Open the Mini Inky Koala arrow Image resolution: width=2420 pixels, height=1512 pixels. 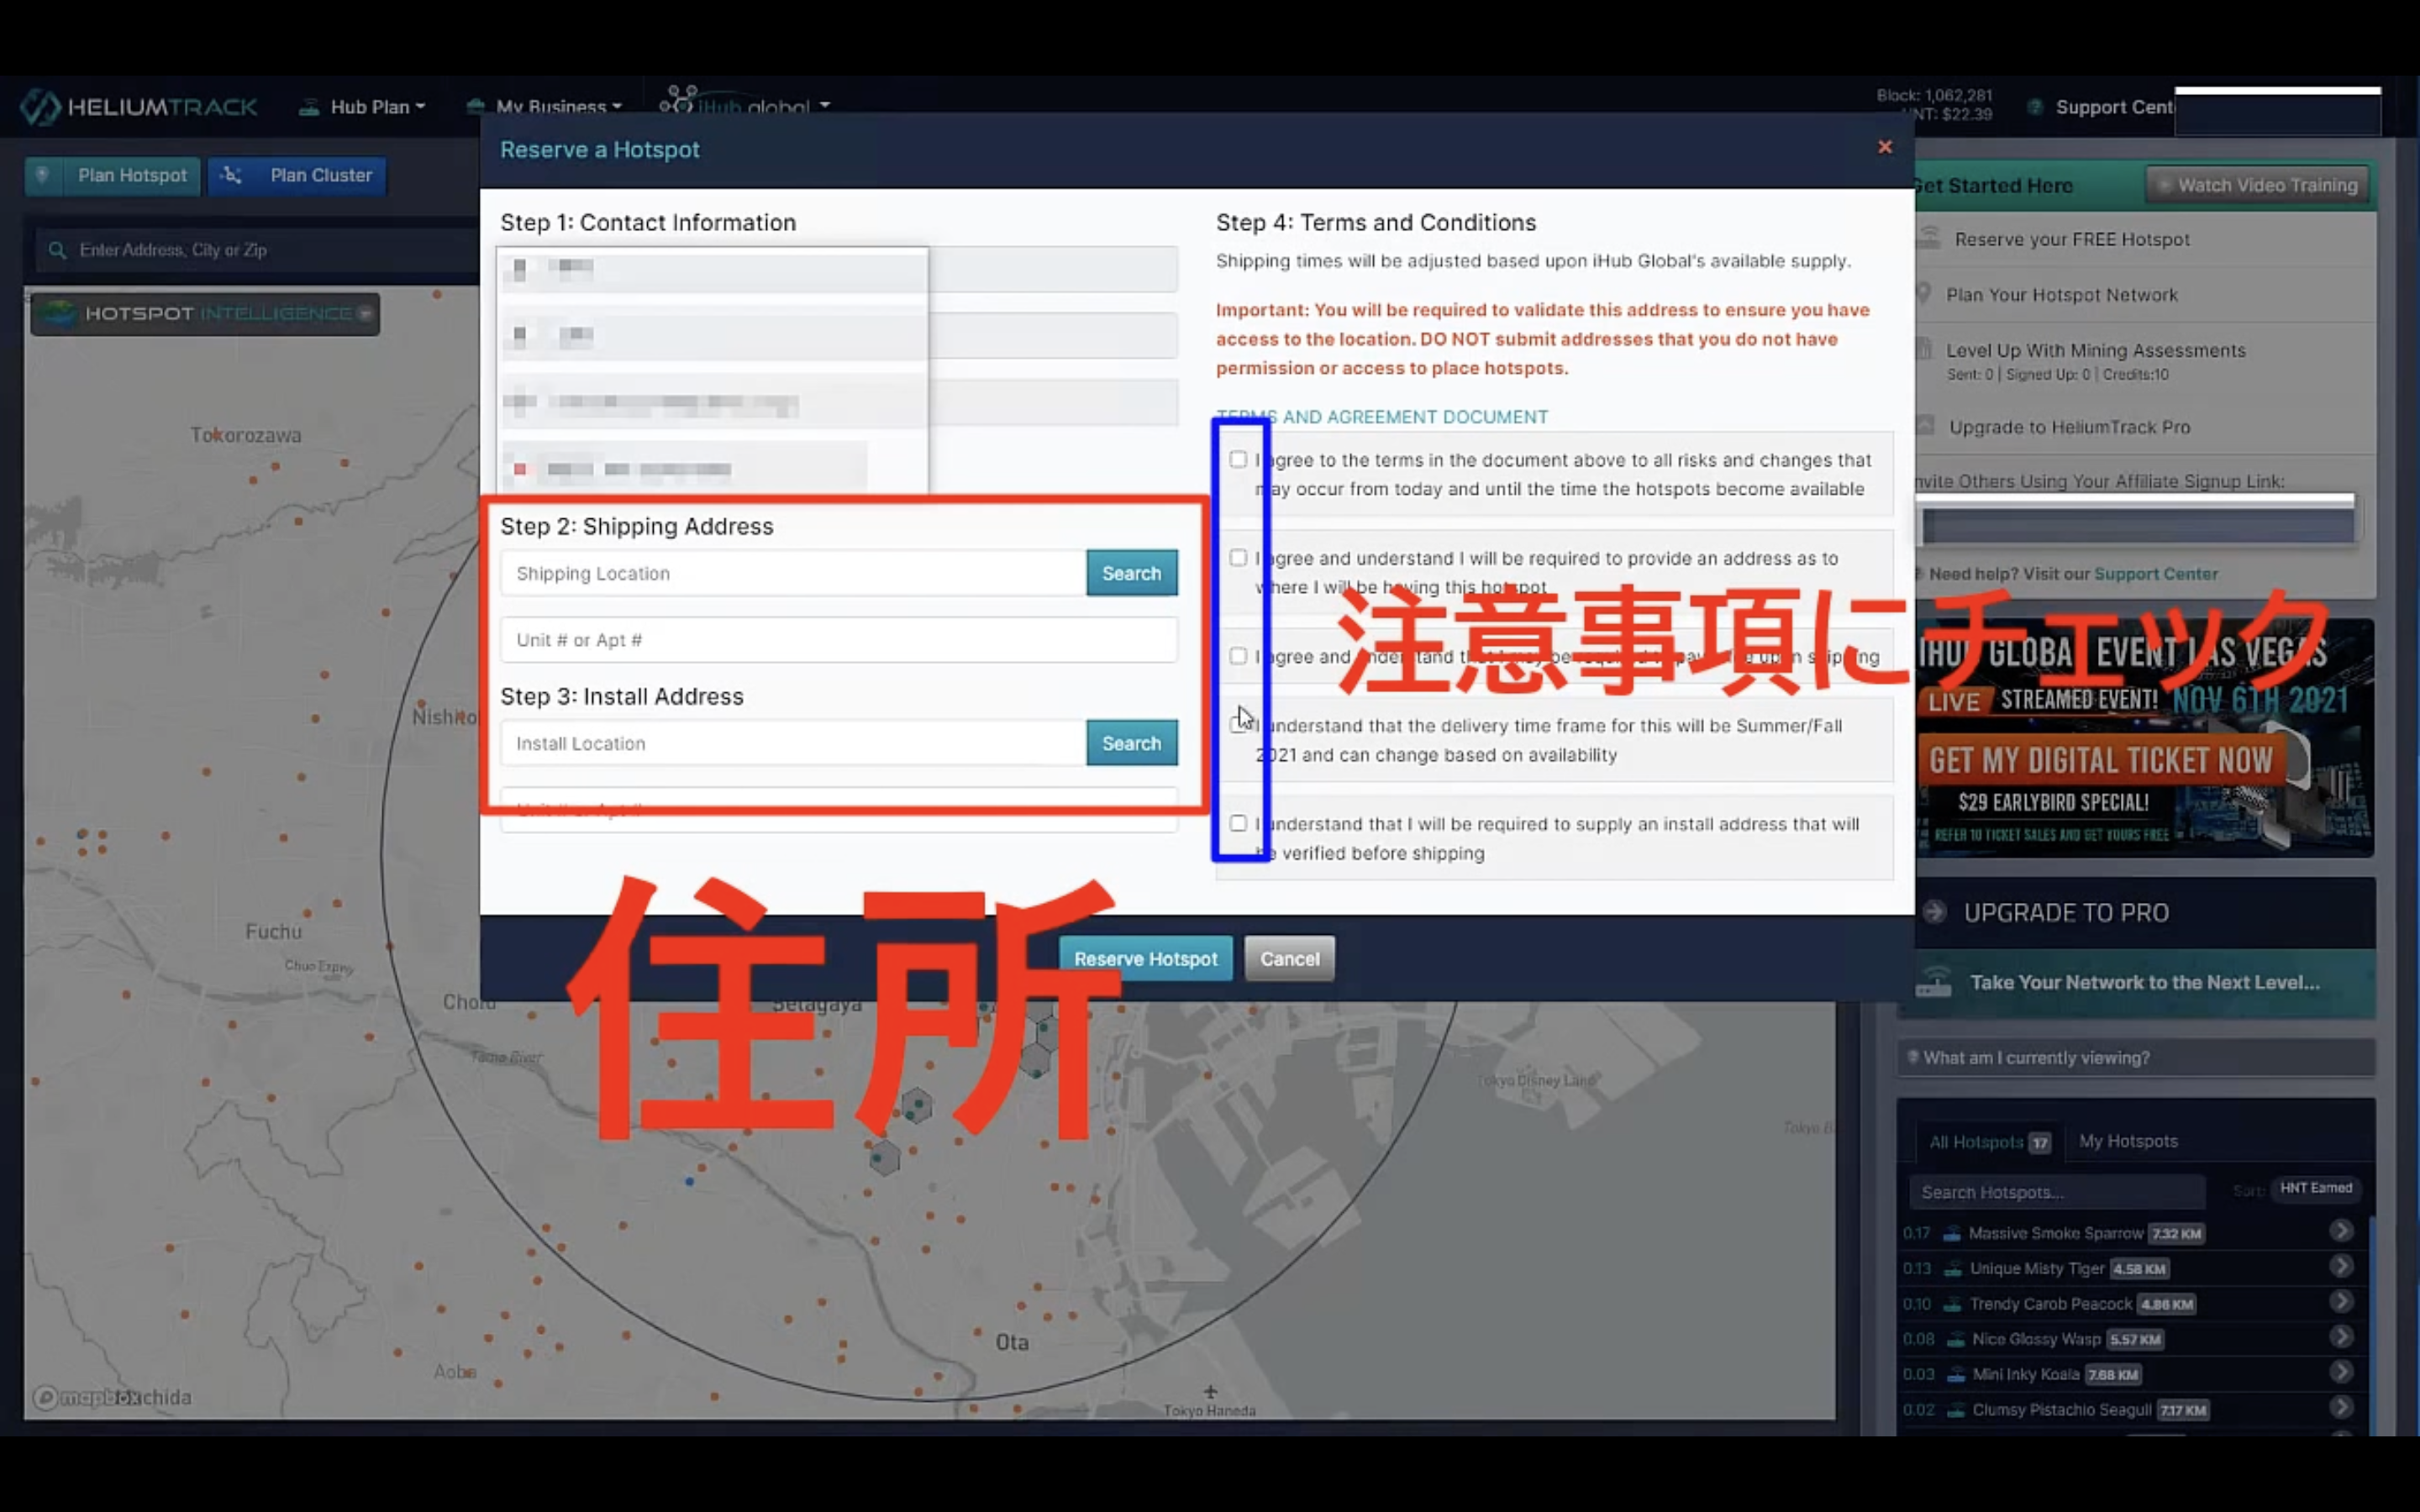click(x=2341, y=1372)
